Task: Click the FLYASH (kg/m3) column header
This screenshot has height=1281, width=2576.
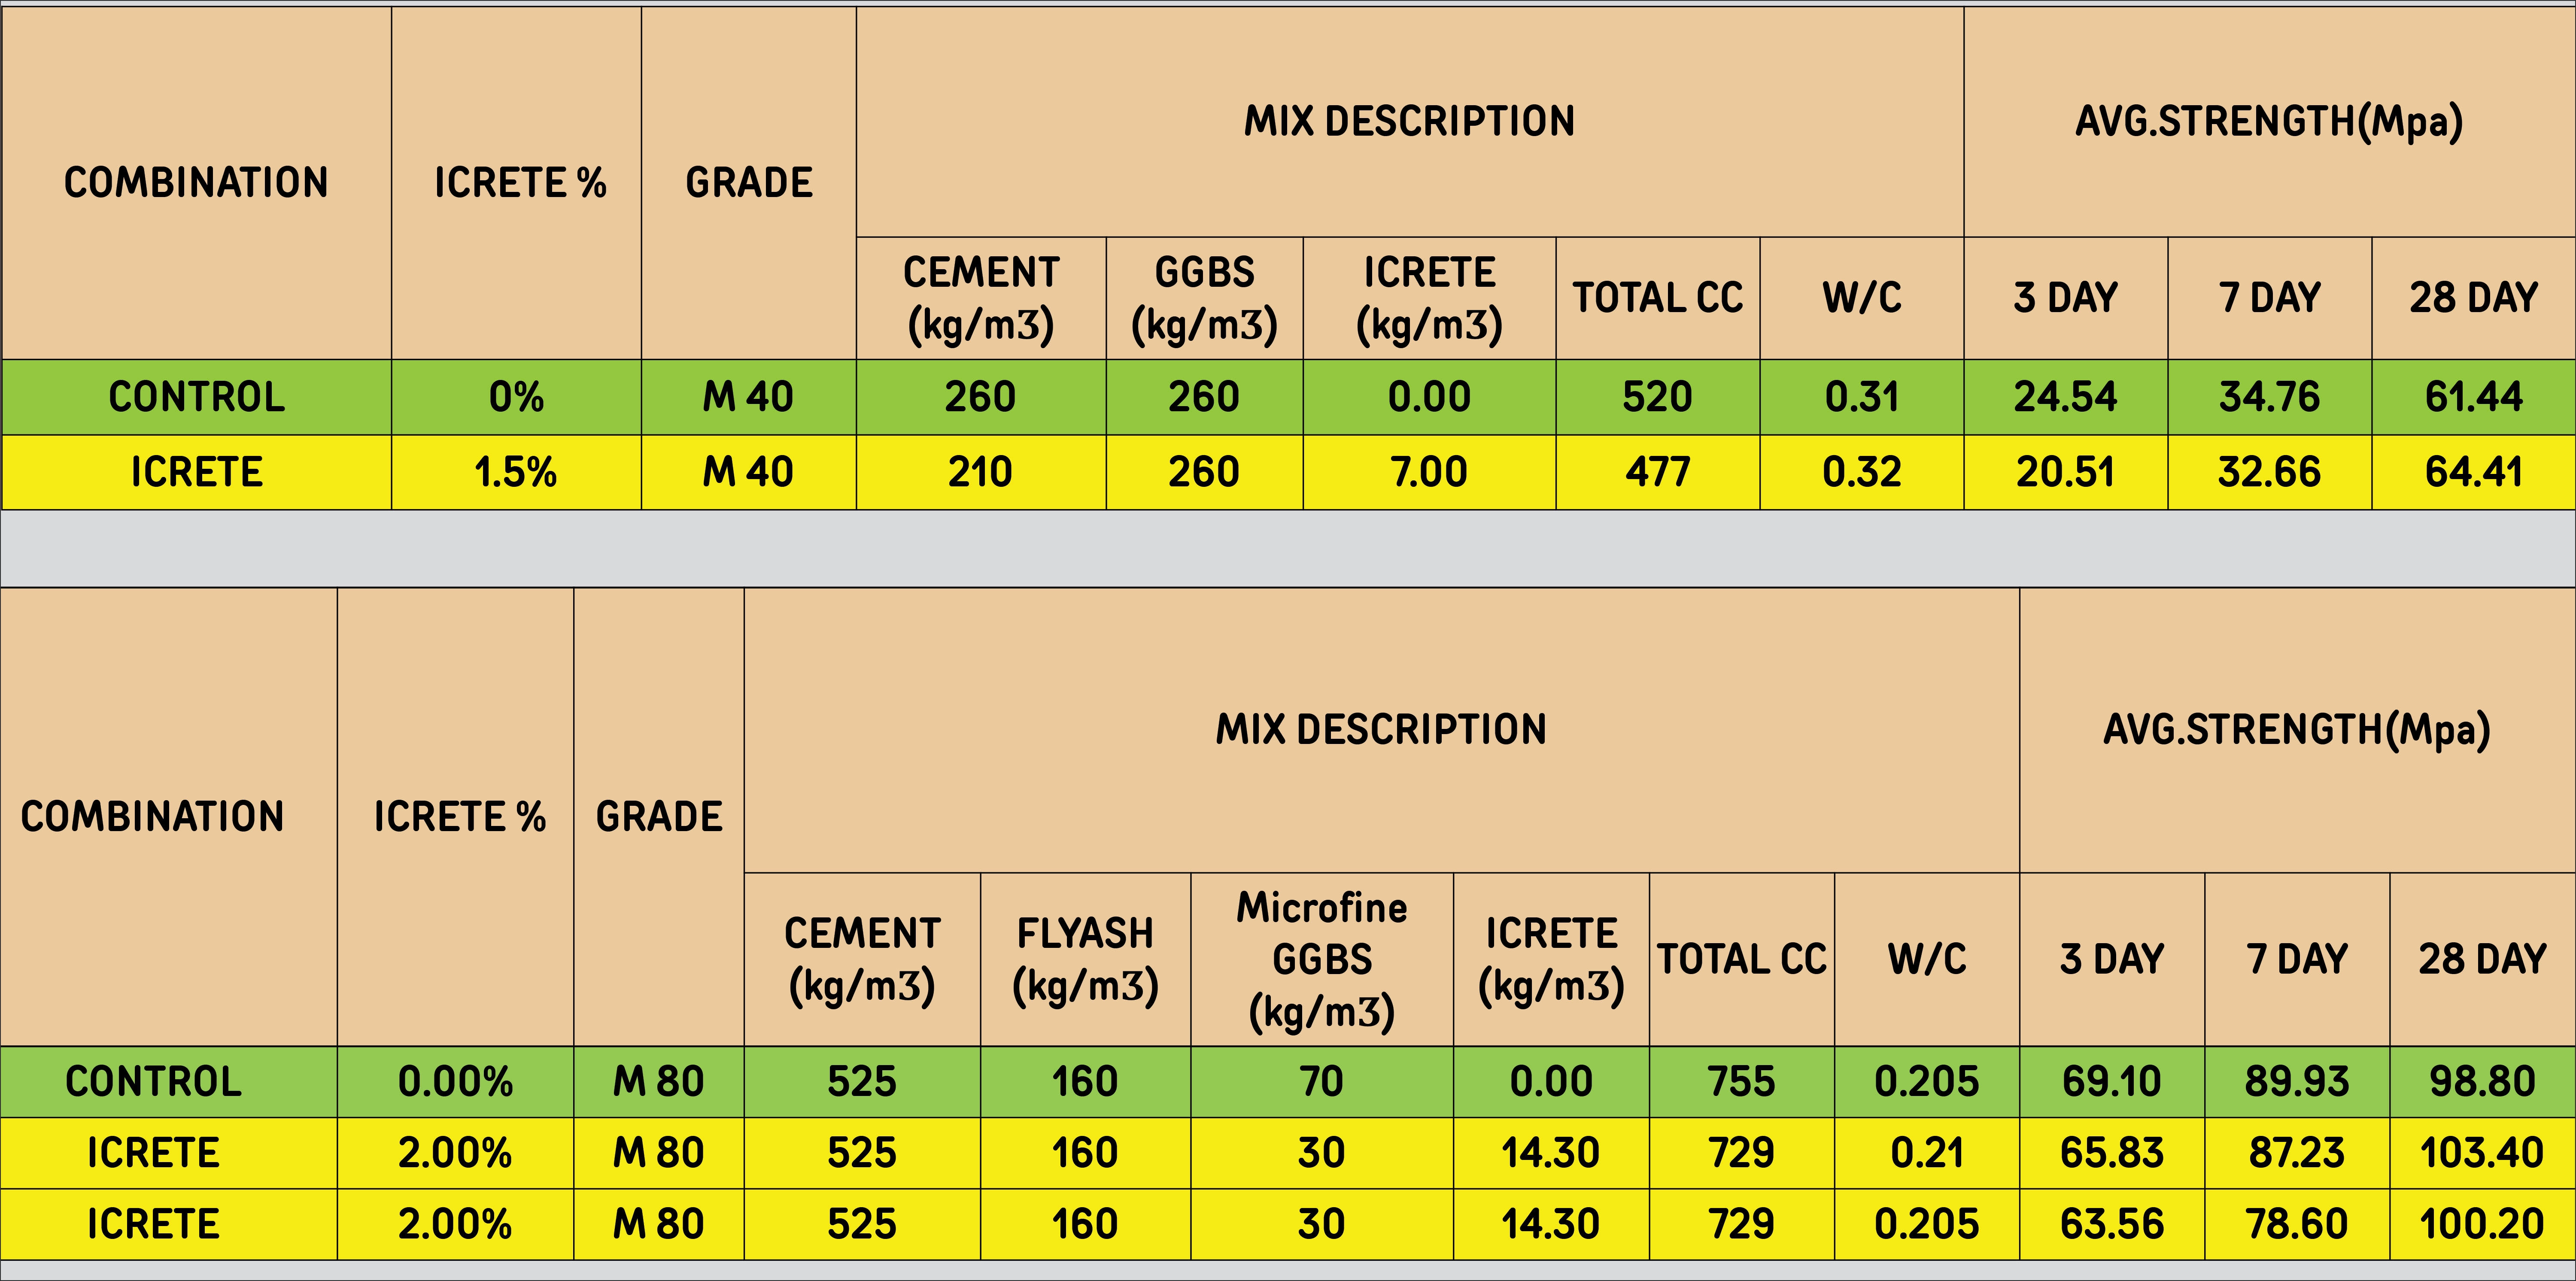Action: point(1085,960)
